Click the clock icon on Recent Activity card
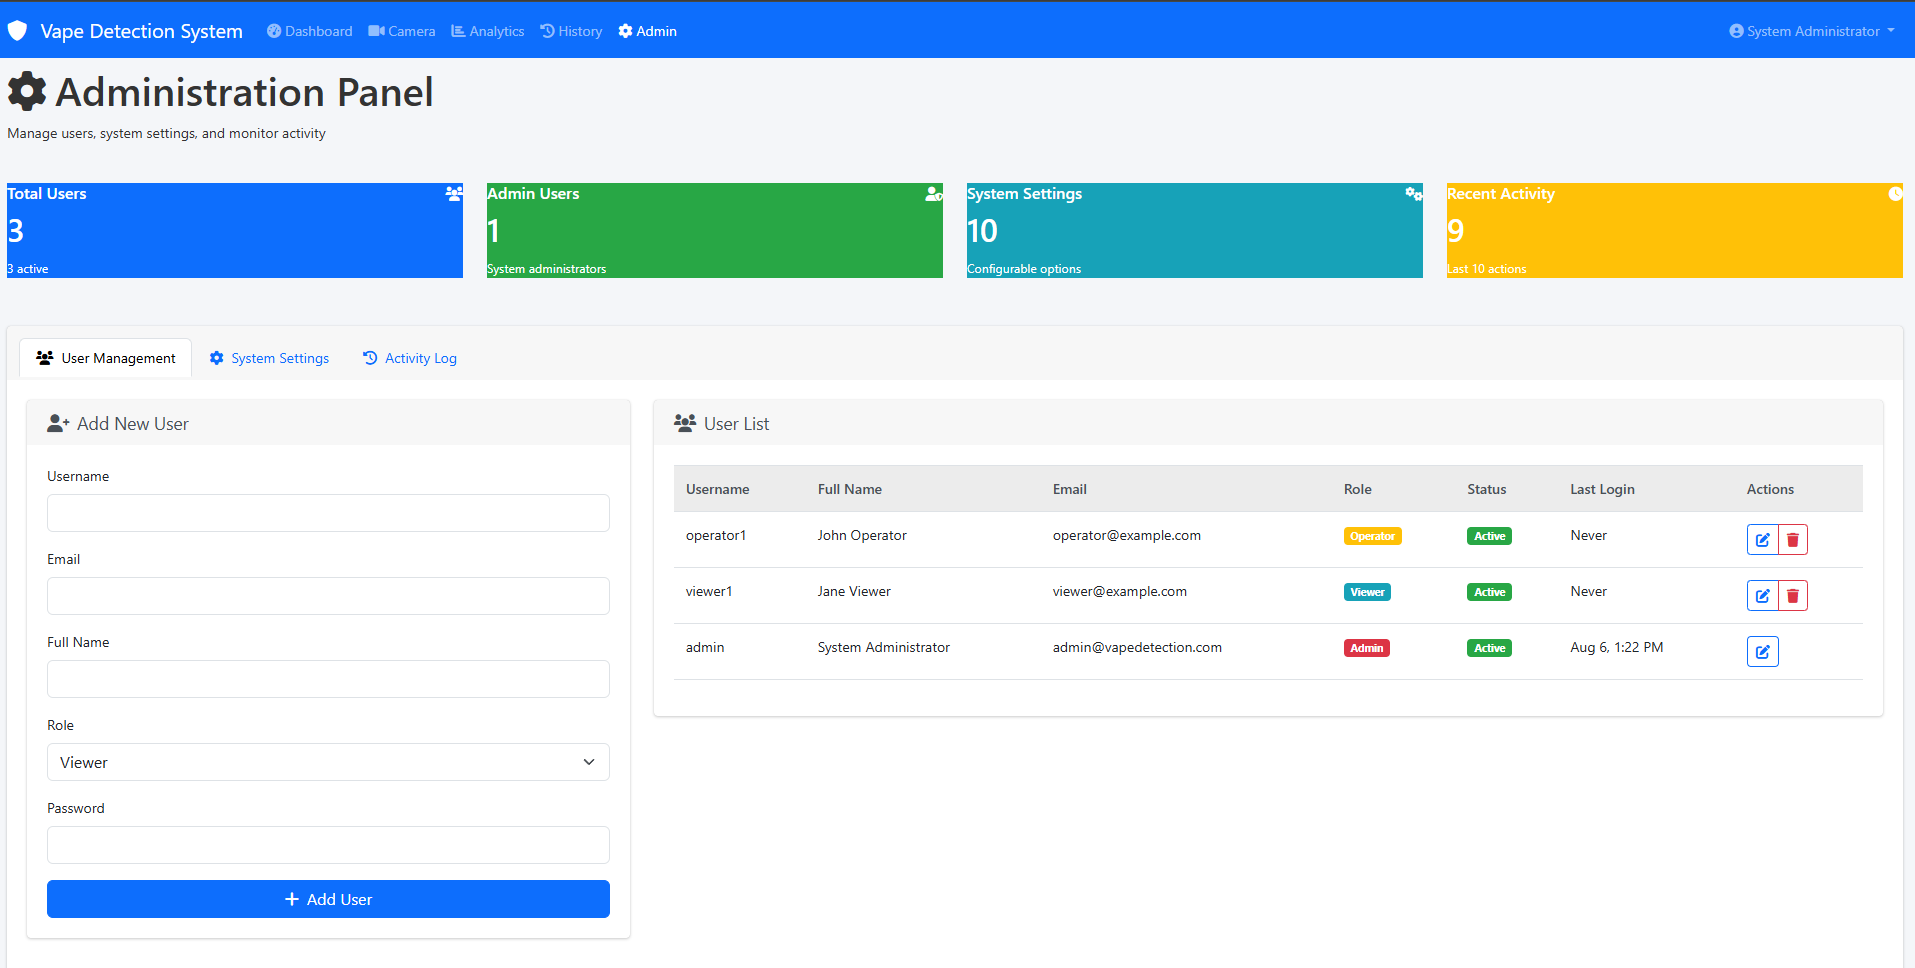1915x968 pixels. pos(1894,194)
